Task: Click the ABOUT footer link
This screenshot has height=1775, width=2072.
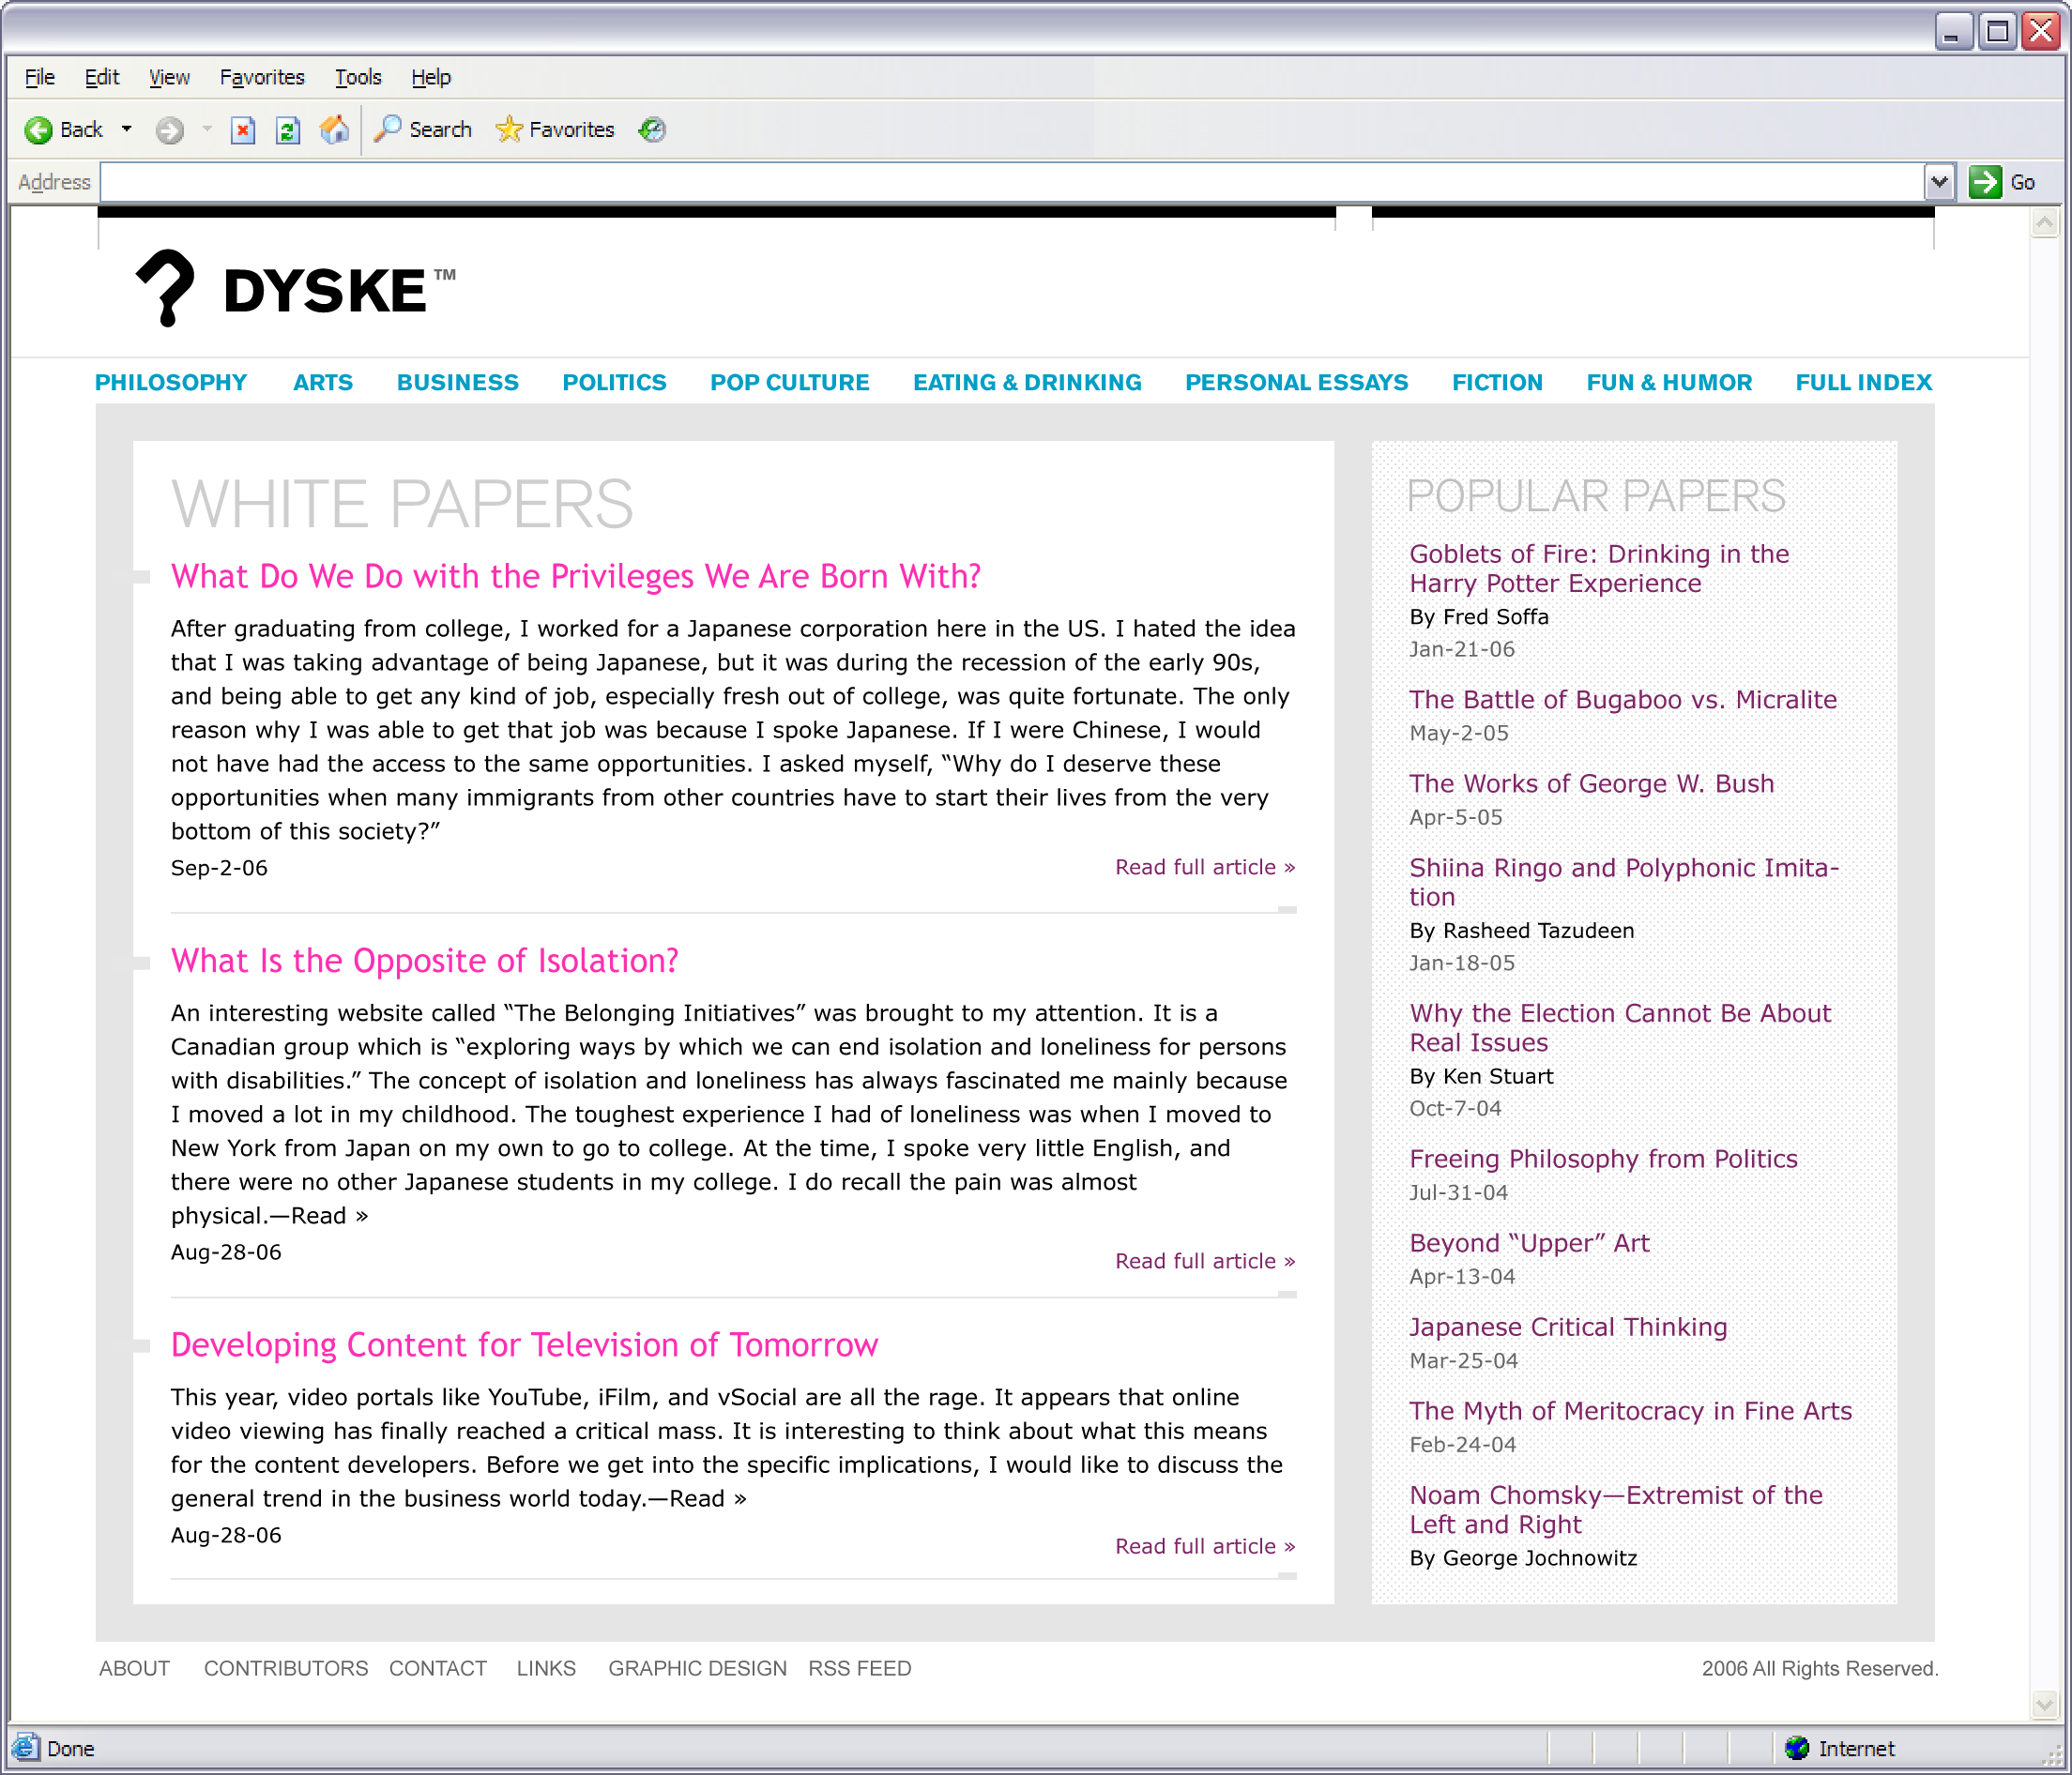Action: click(134, 1668)
